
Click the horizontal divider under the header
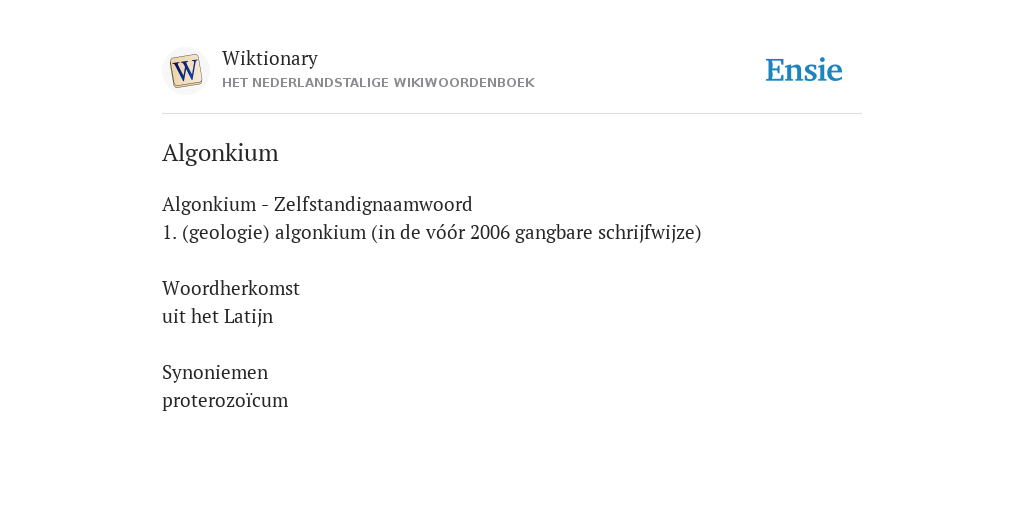click(x=512, y=114)
